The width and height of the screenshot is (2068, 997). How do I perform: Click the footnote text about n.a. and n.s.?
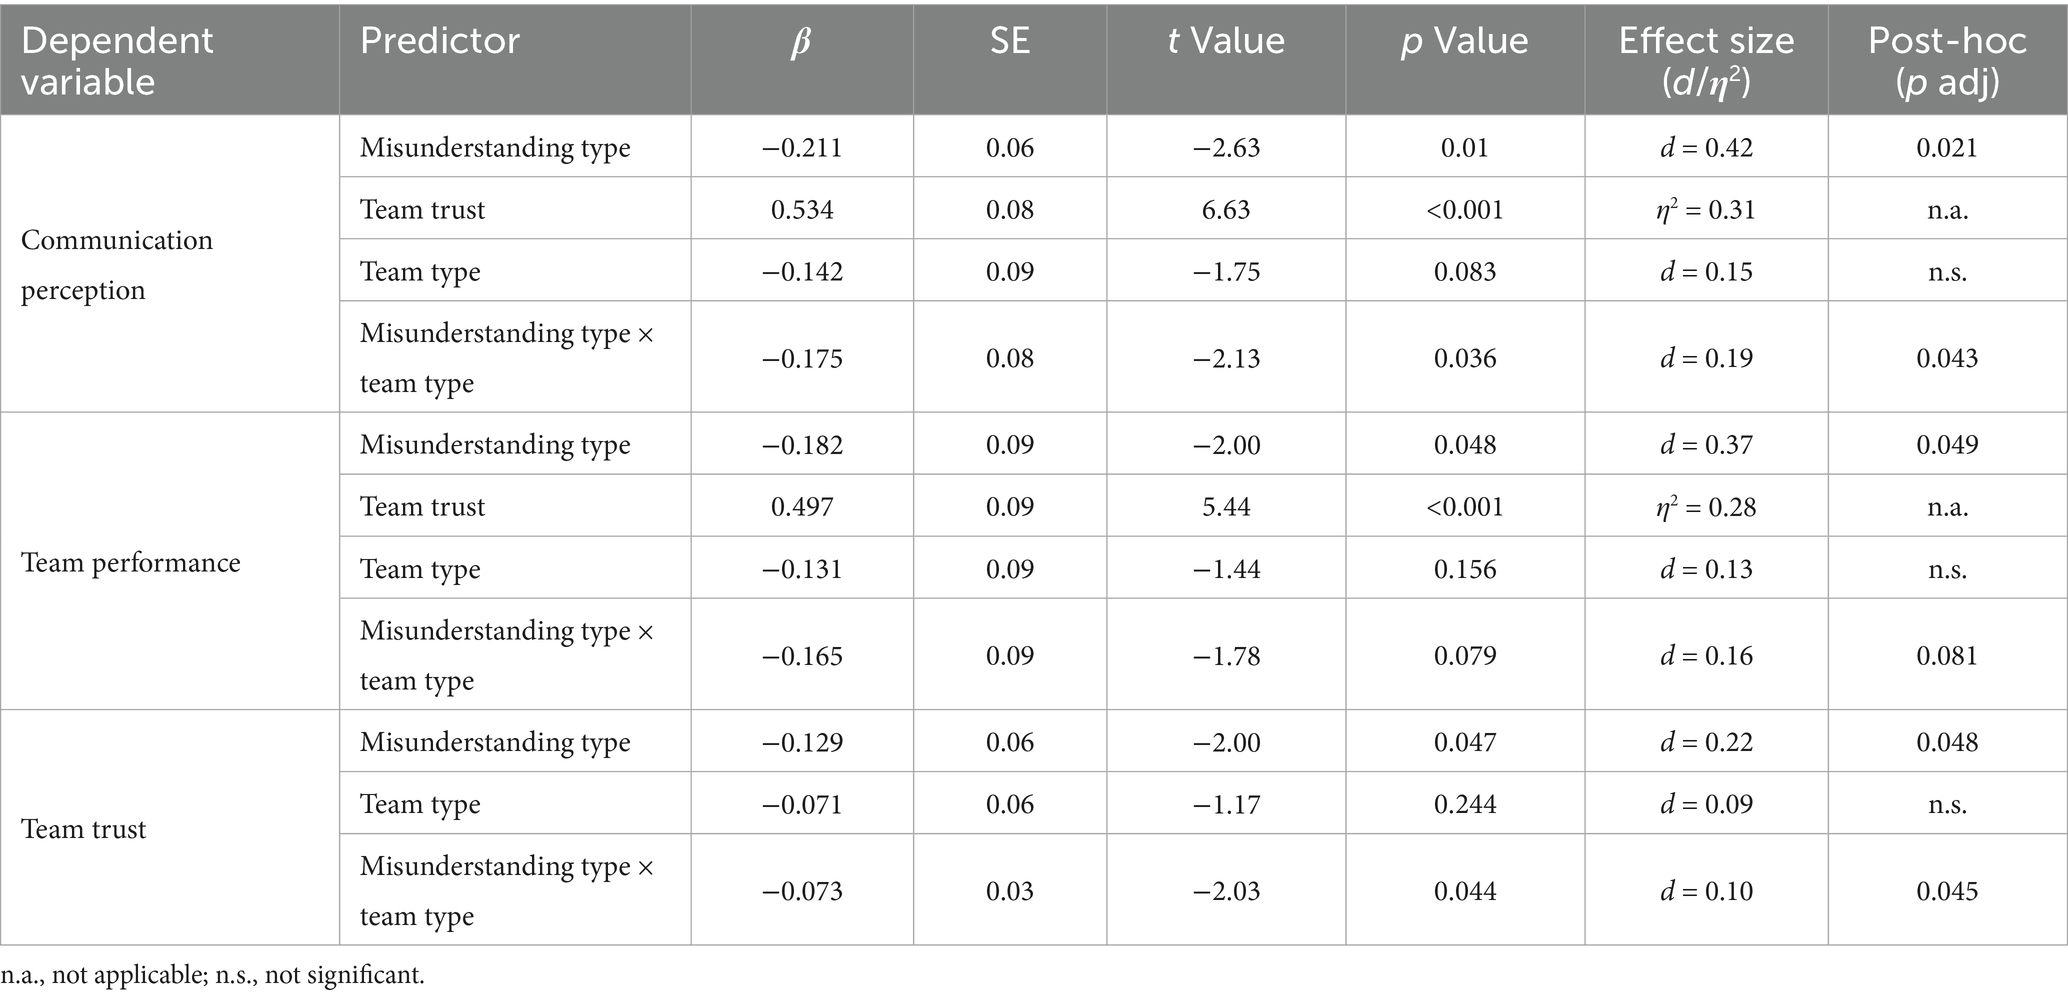tap(213, 975)
